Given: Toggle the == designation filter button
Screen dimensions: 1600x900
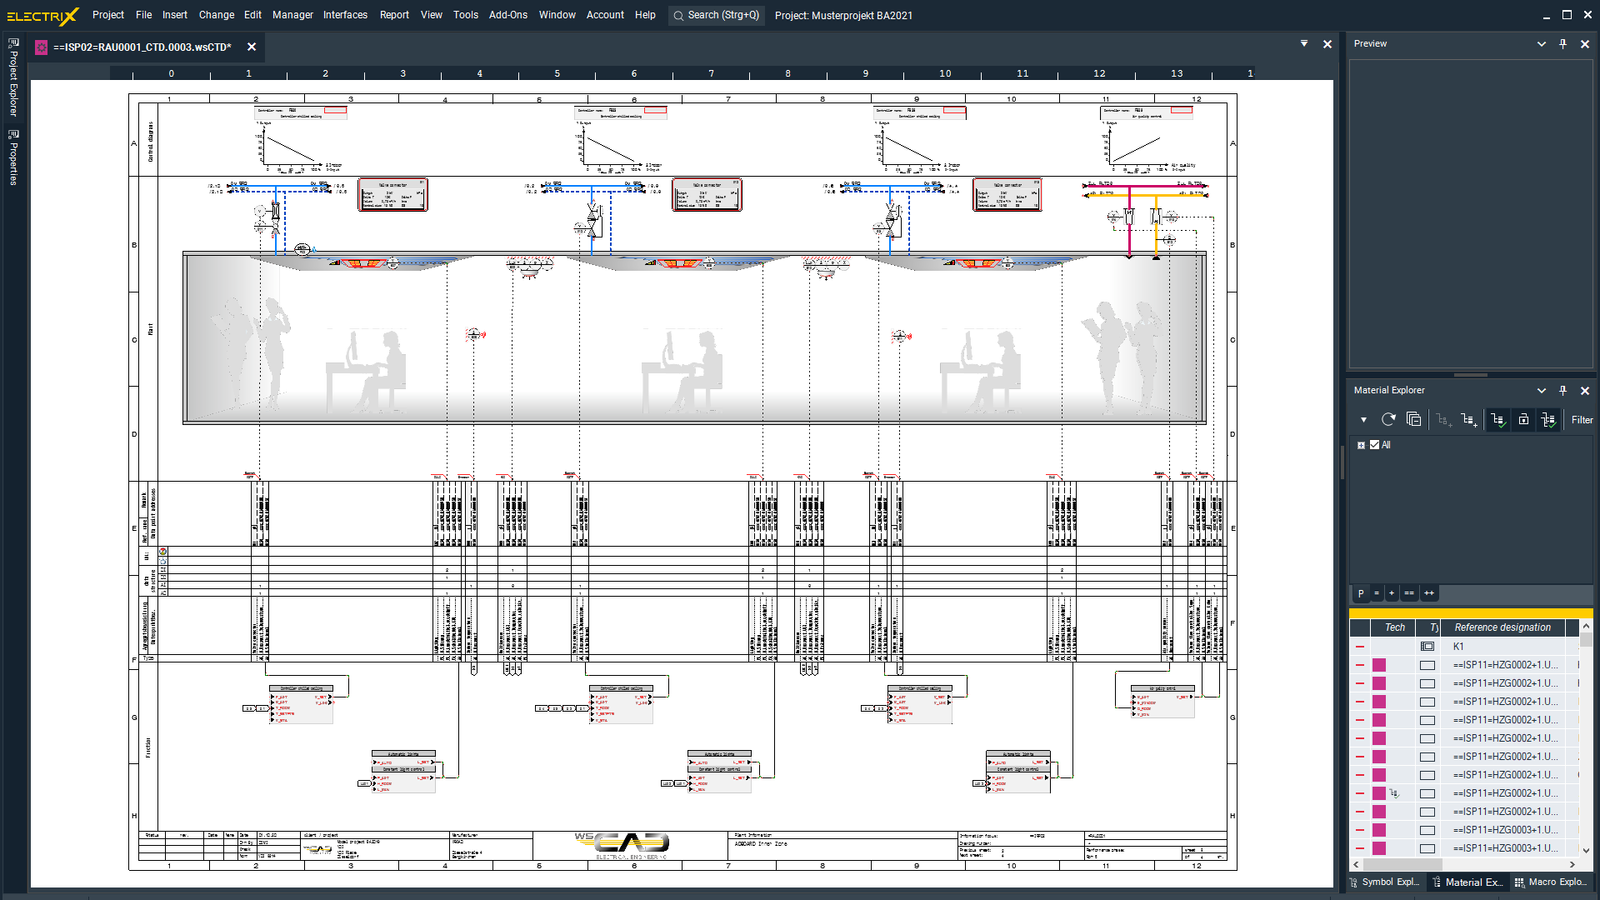Looking at the screenshot, I should click(x=1409, y=593).
